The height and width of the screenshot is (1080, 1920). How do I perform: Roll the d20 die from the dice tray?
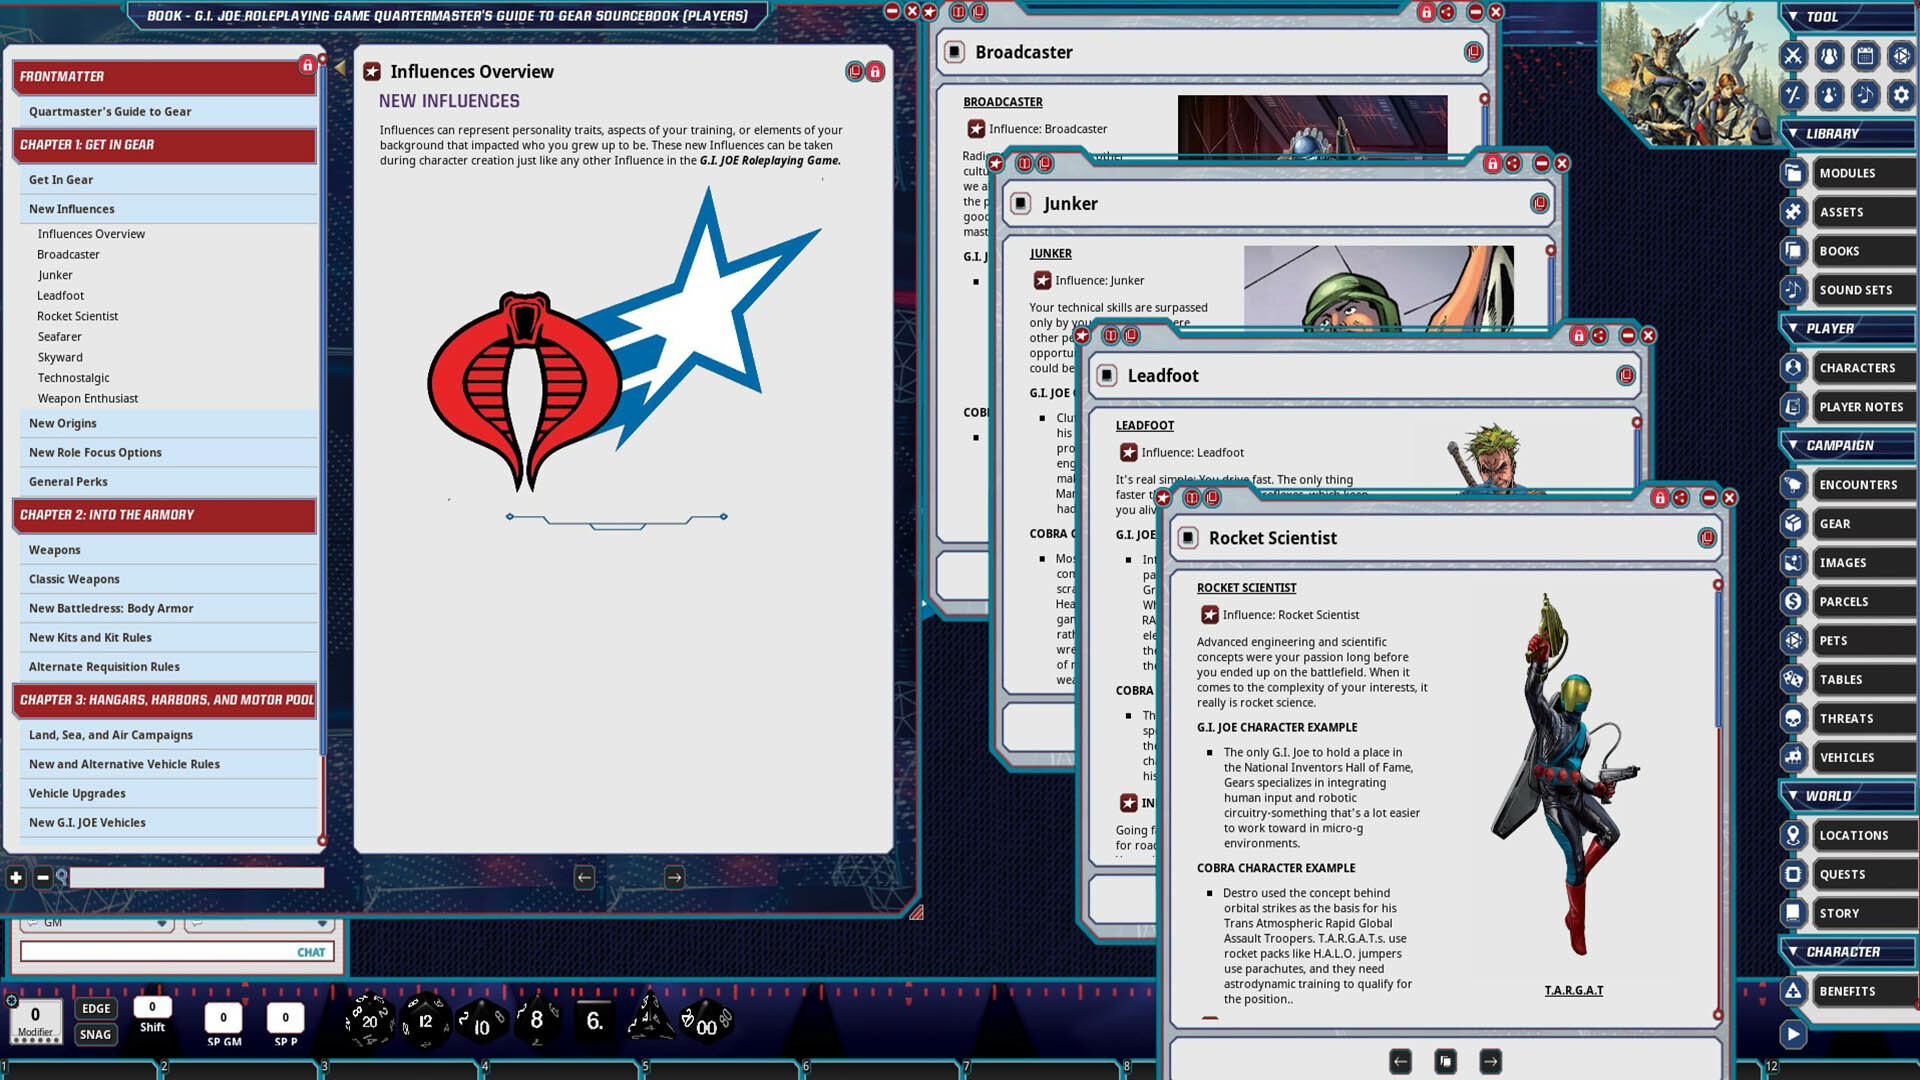370,1020
